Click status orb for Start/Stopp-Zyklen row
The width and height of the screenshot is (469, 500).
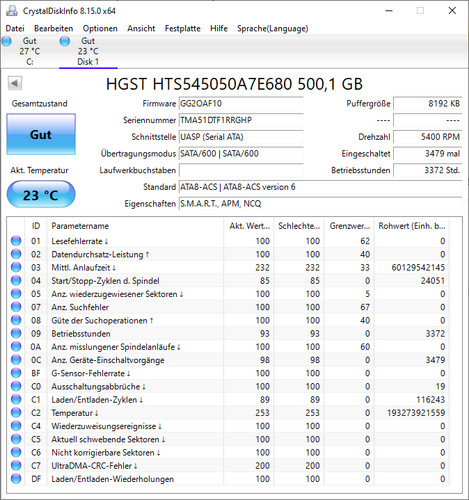tap(16, 280)
